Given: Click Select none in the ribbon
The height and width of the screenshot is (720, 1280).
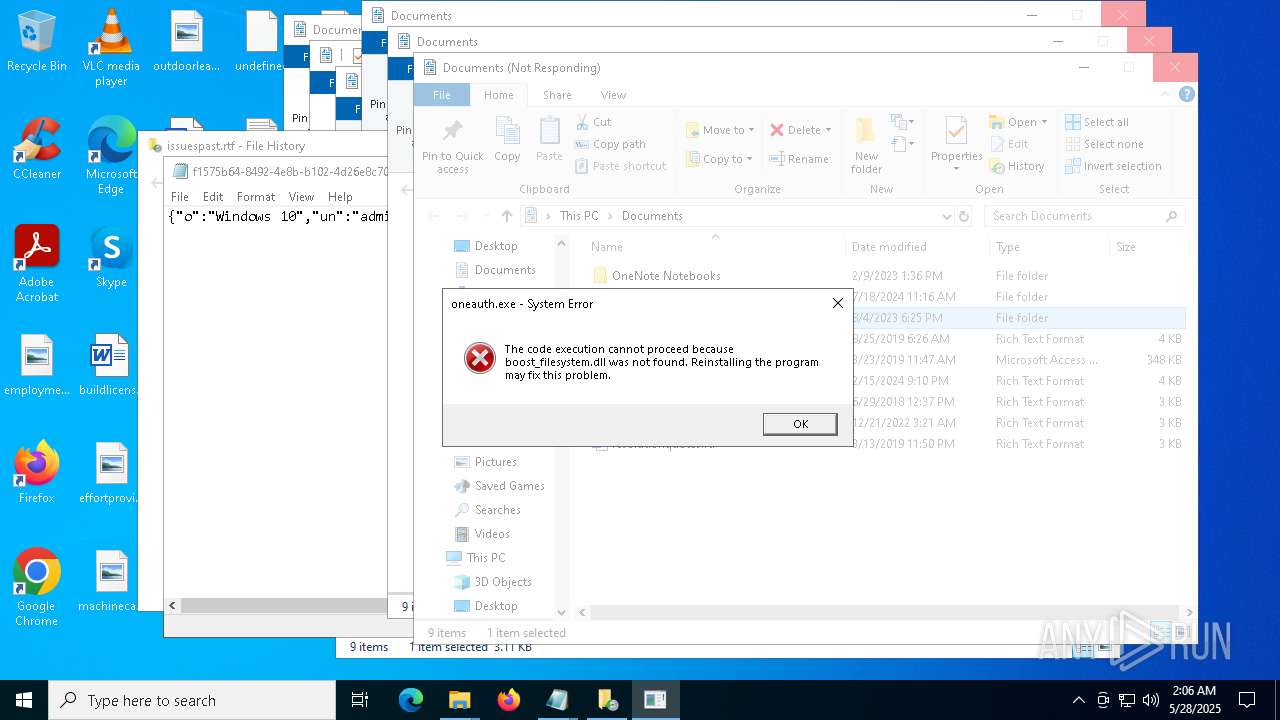Looking at the screenshot, I should coord(1104,144).
